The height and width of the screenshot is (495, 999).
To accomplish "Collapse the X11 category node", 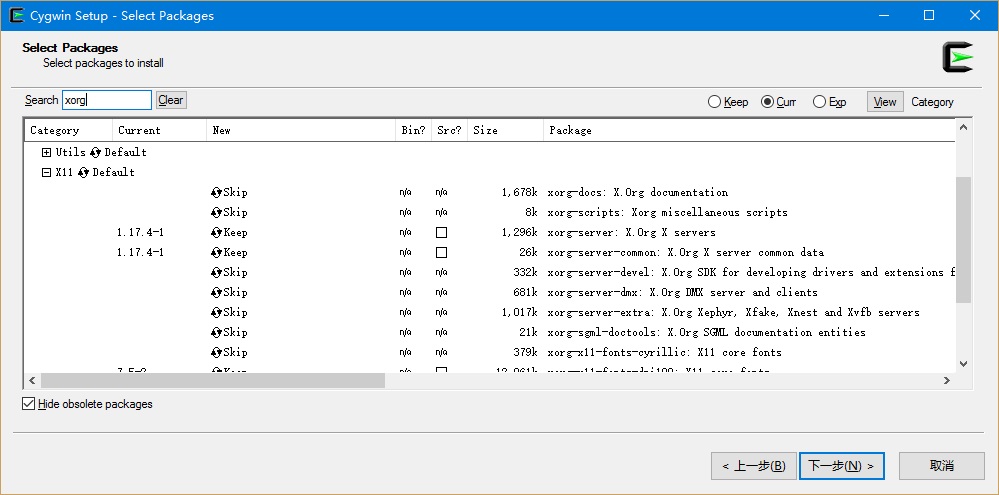I will coord(46,172).
